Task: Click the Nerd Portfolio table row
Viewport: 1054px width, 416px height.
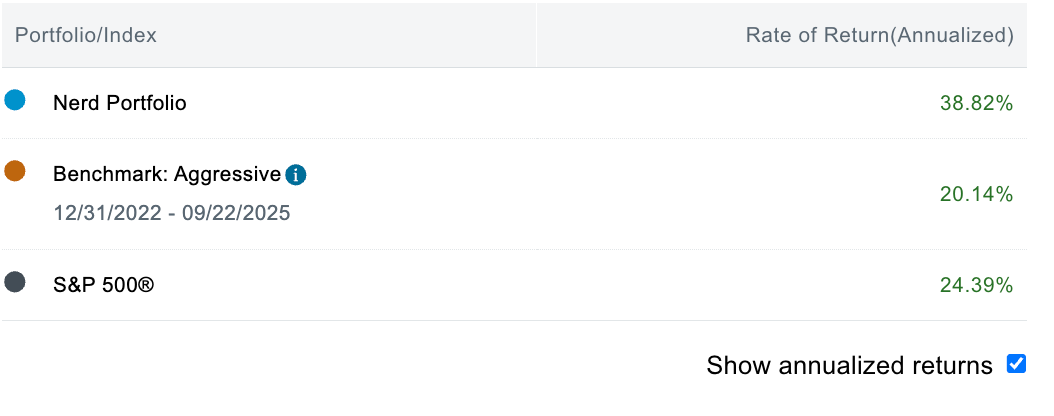Action: click(514, 103)
